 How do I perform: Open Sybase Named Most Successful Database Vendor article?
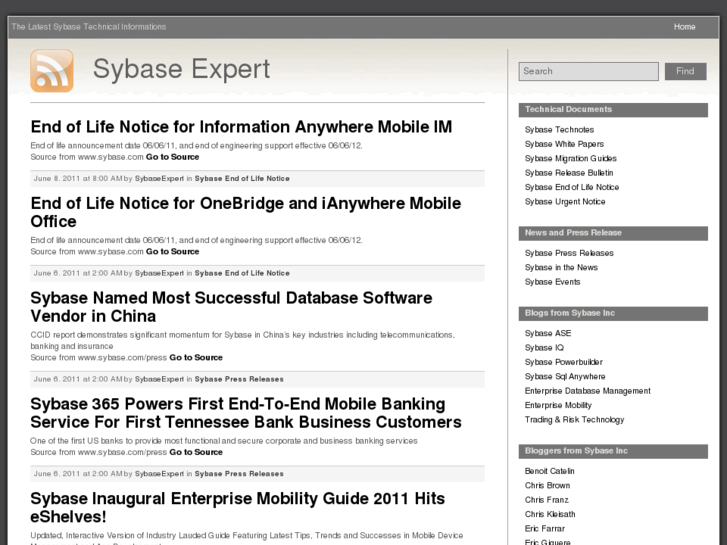pyautogui.click(x=231, y=307)
